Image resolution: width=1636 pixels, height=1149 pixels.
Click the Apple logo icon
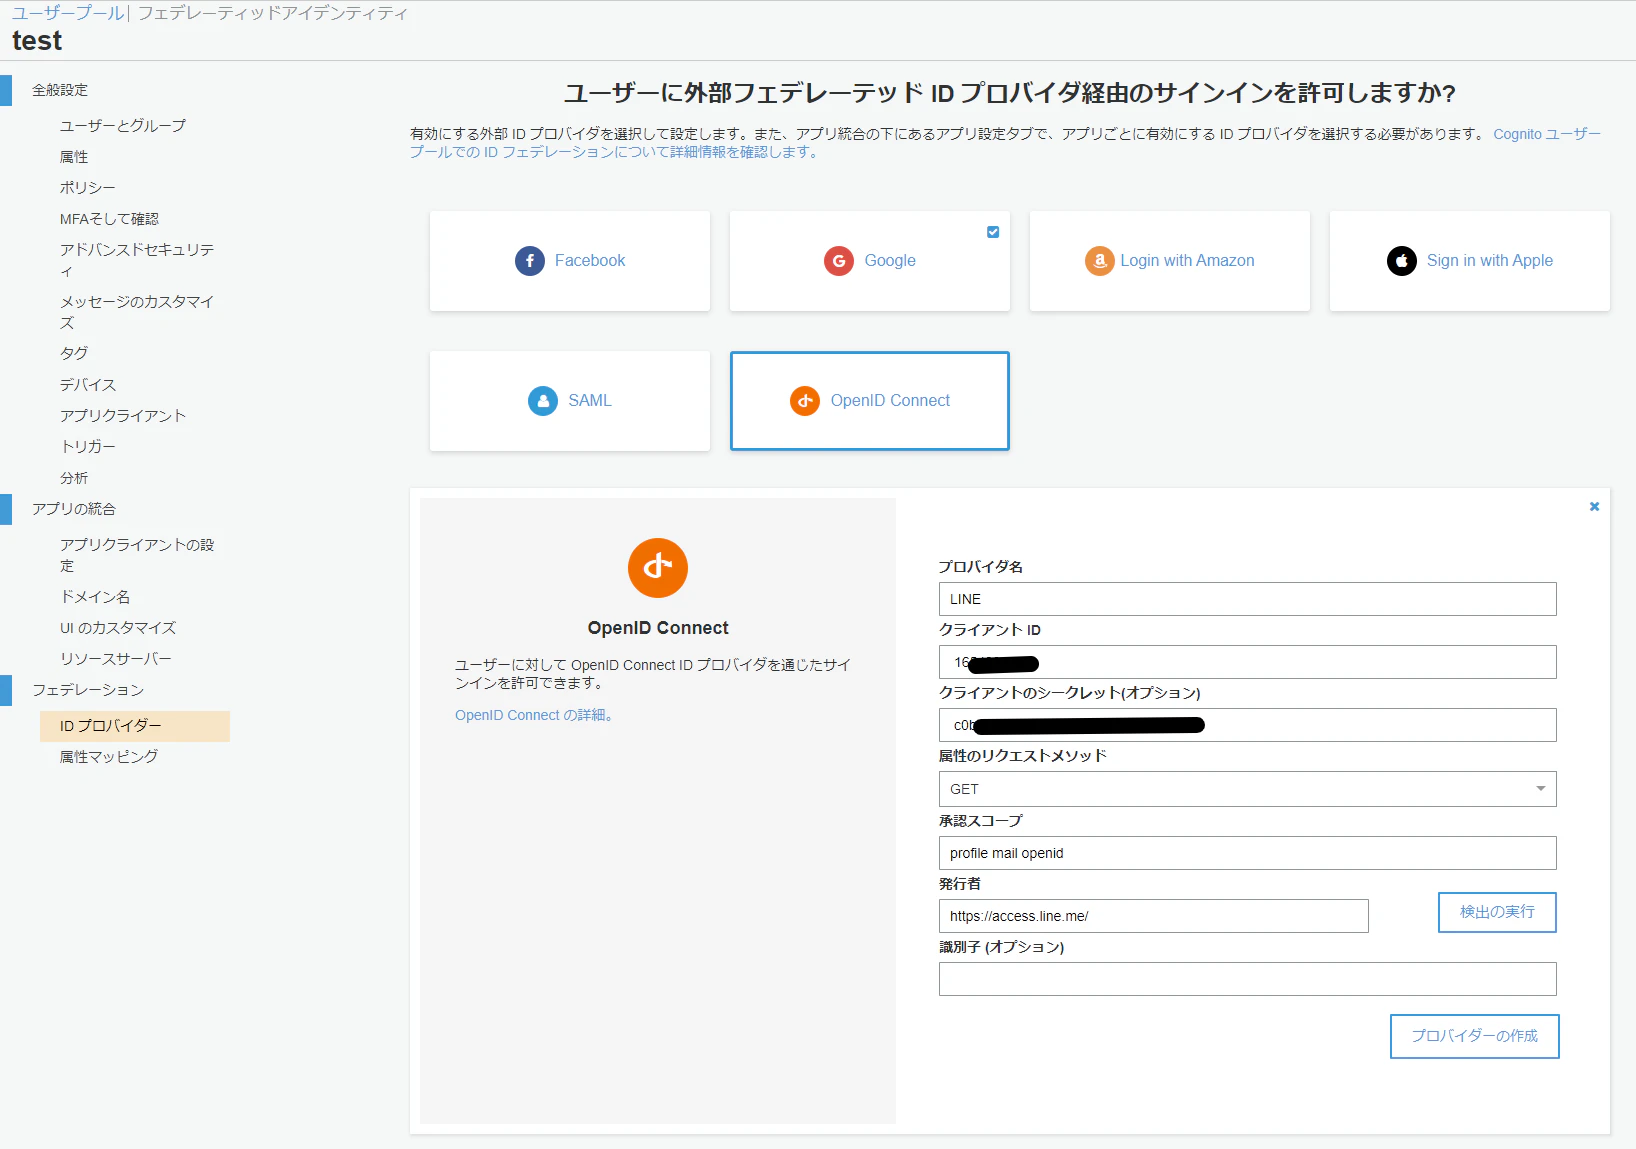(x=1402, y=261)
